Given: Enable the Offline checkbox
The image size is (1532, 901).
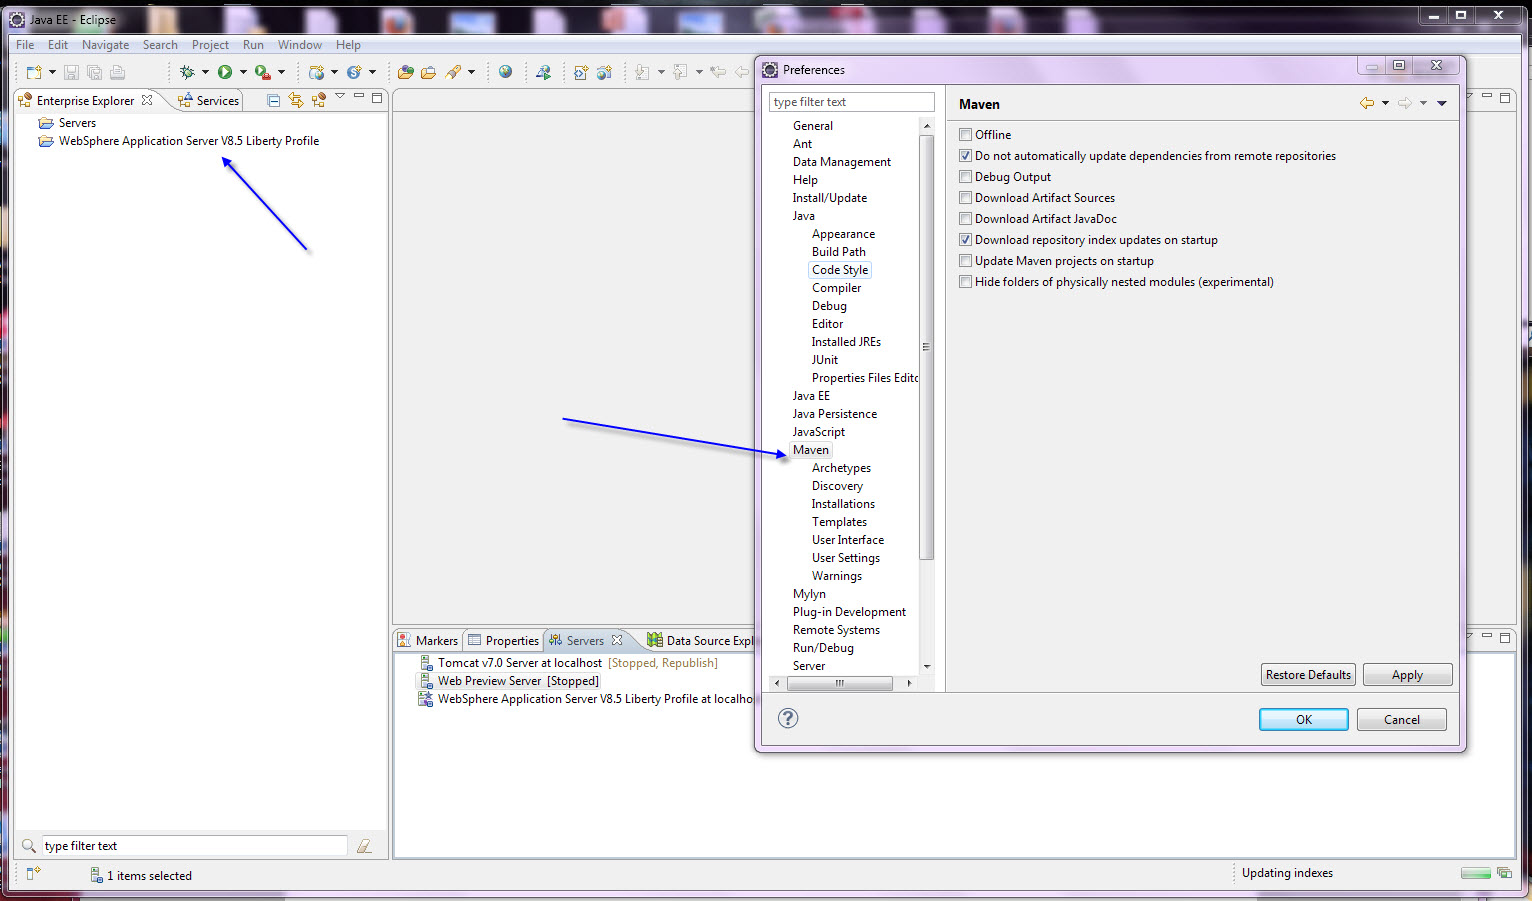Looking at the screenshot, I should click(x=965, y=135).
